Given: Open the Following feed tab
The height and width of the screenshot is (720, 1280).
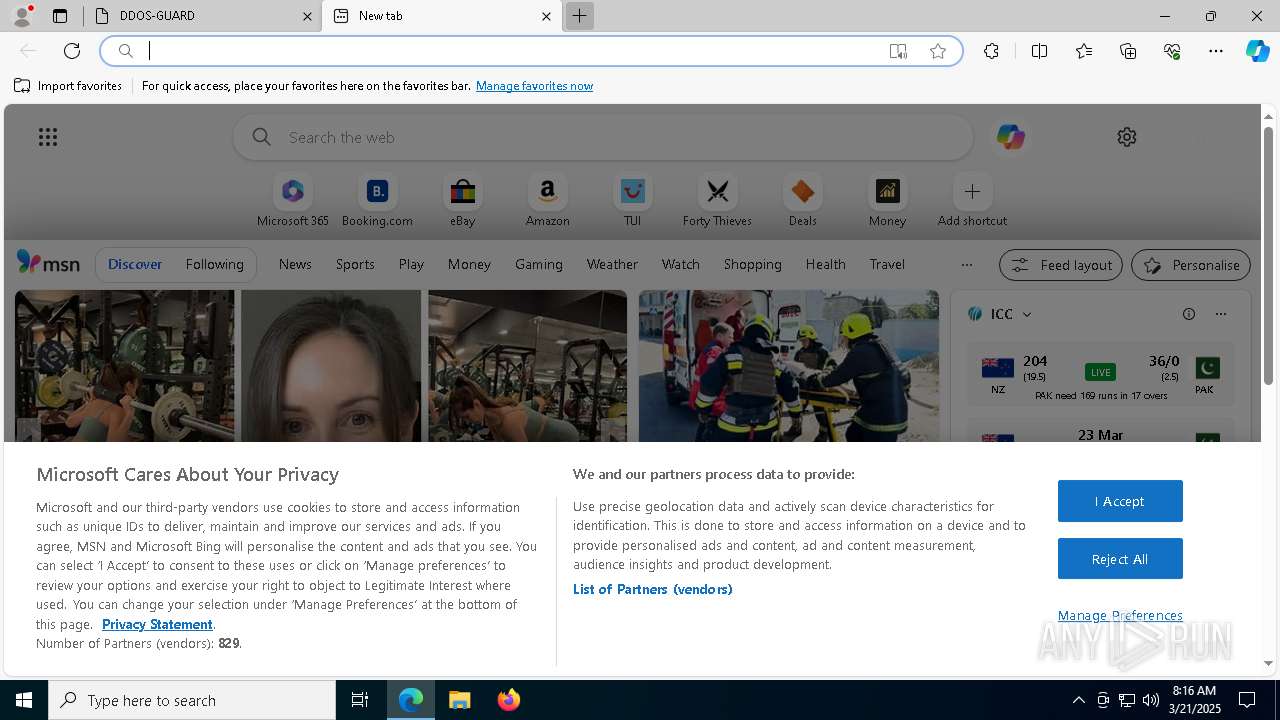Looking at the screenshot, I should (x=214, y=264).
